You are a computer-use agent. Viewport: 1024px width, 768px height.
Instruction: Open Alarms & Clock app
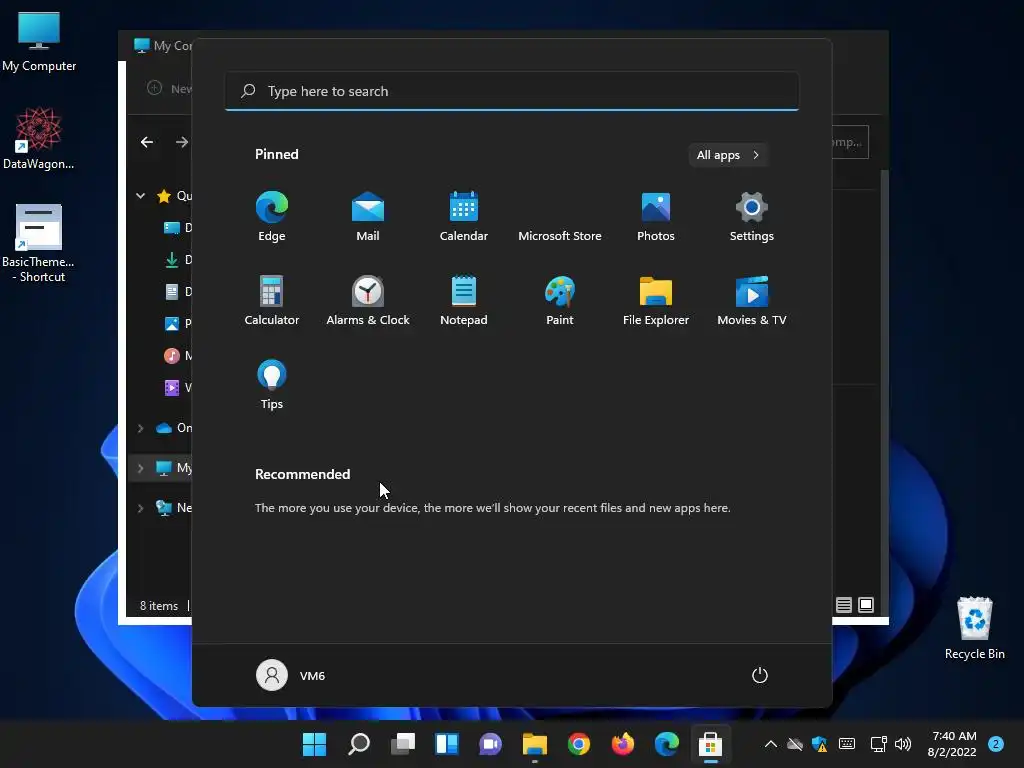(x=368, y=300)
